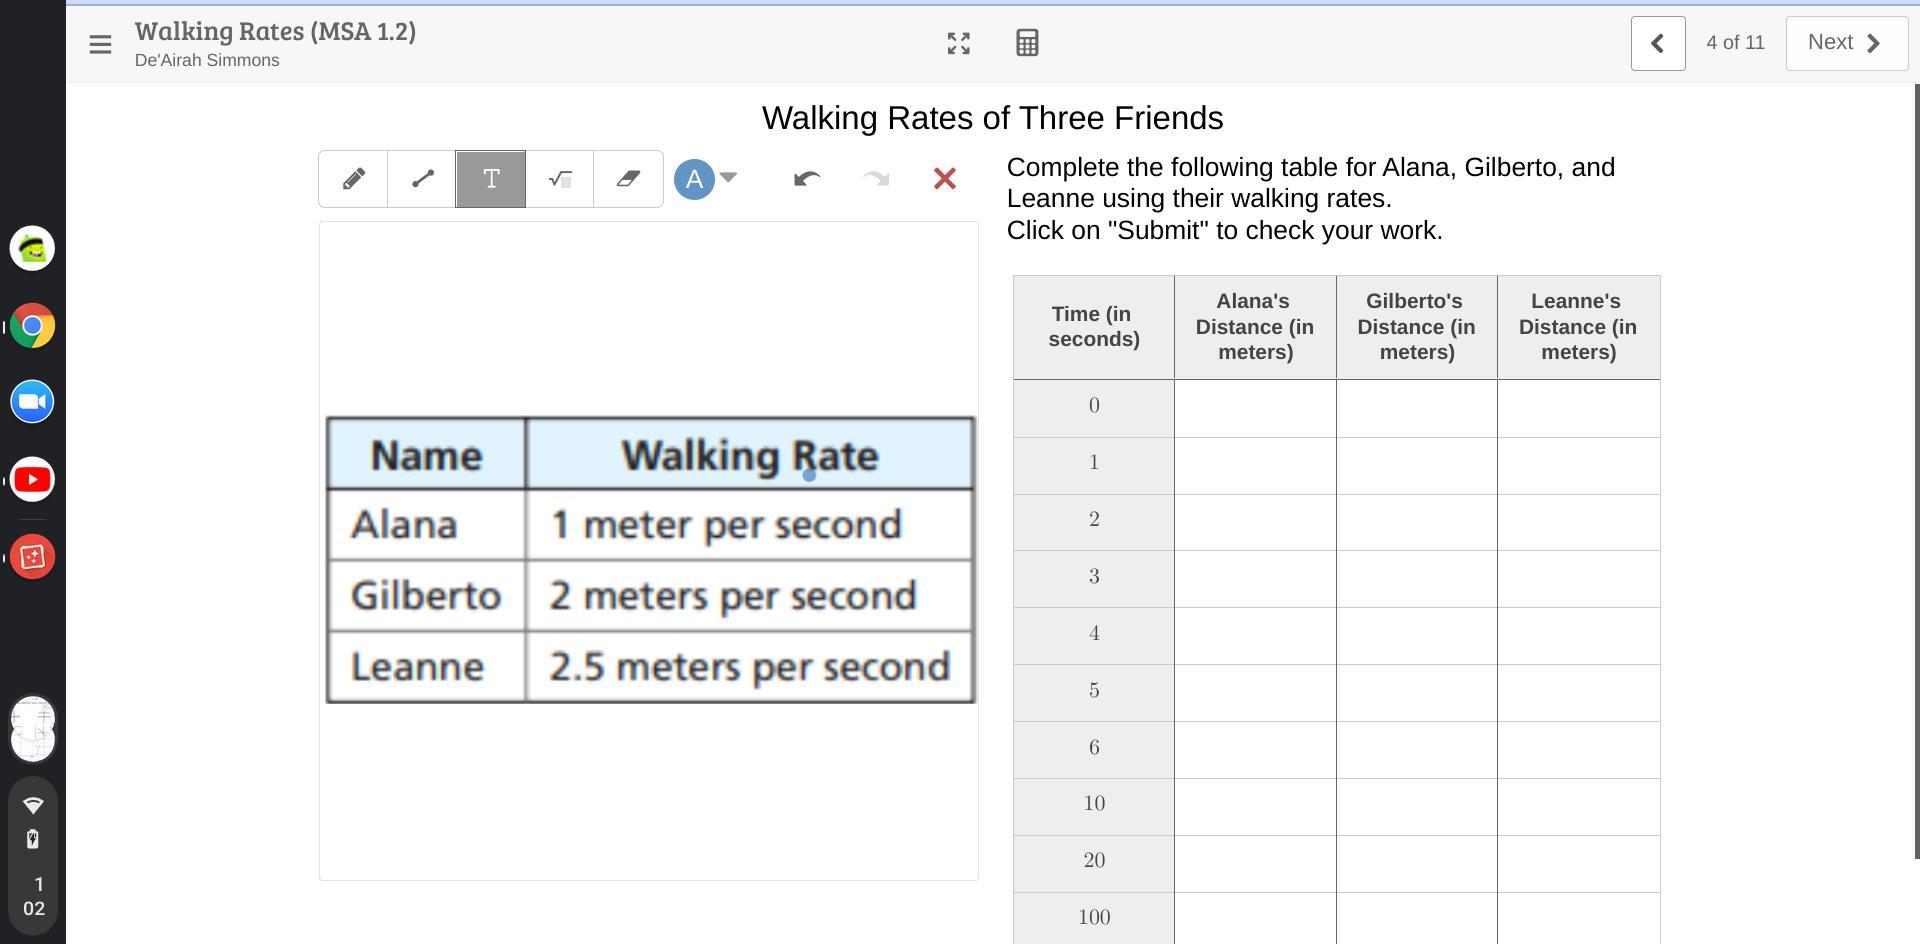Click Alana's distance cell for 0 seconds
This screenshot has width=1920, height=944.
[x=1255, y=407]
